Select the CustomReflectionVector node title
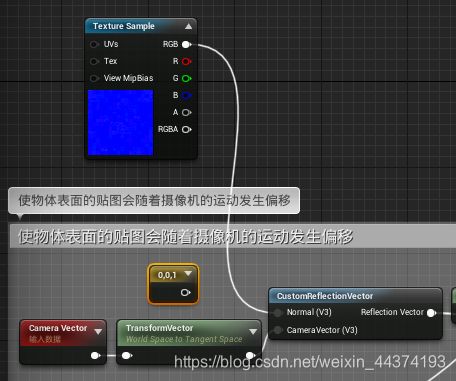The width and height of the screenshot is (456, 381). point(325,296)
